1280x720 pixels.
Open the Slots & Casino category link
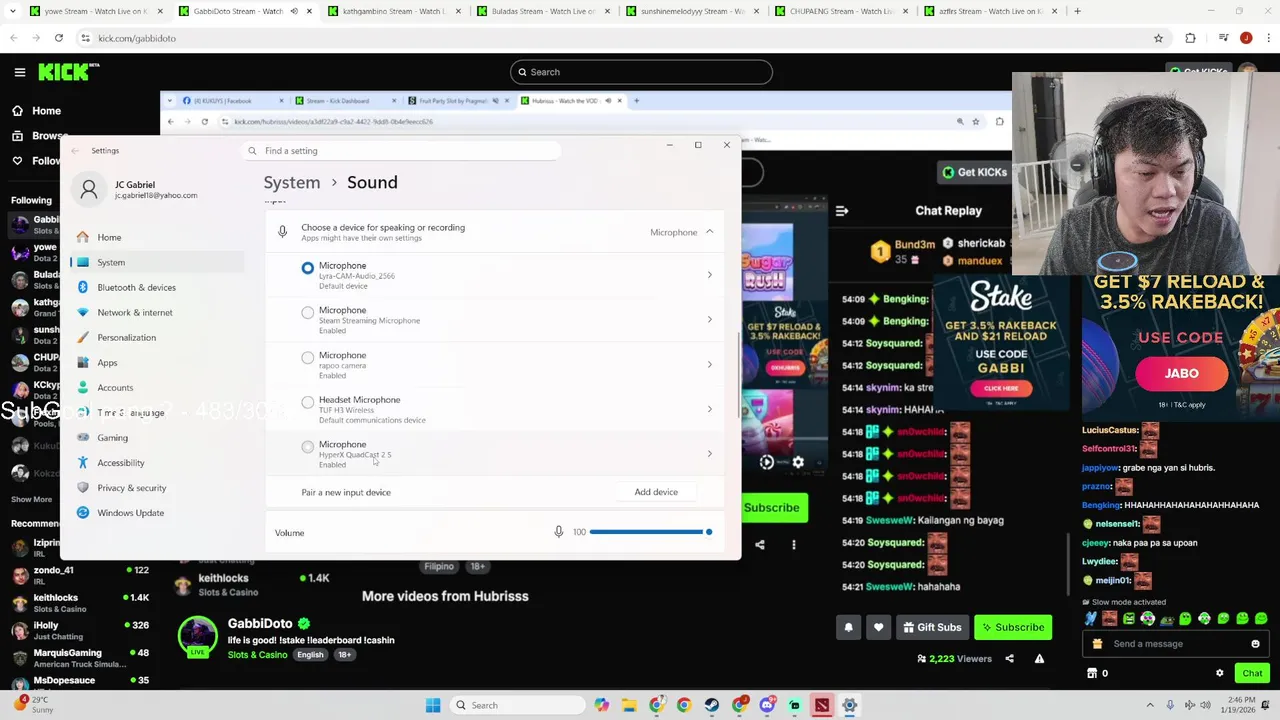[257, 655]
